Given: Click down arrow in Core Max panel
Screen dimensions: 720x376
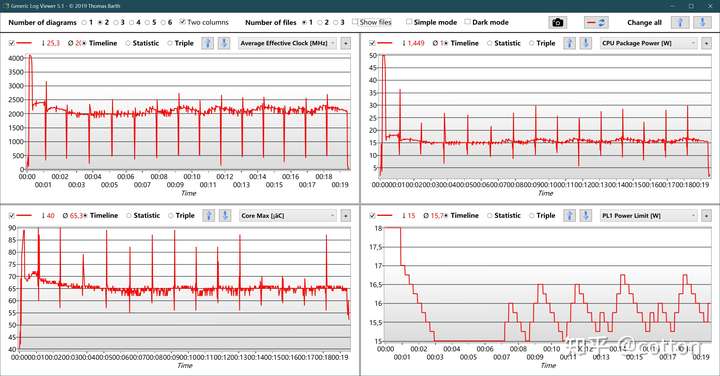Looking at the screenshot, I should [x=225, y=215].
